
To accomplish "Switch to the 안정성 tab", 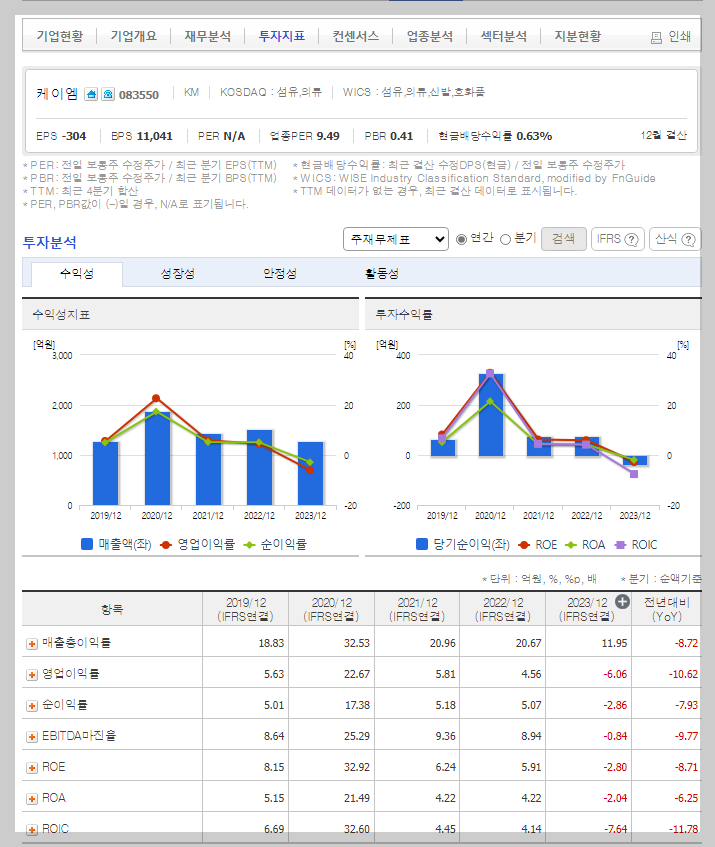I will pyautogui.click(x=280, y=274).
